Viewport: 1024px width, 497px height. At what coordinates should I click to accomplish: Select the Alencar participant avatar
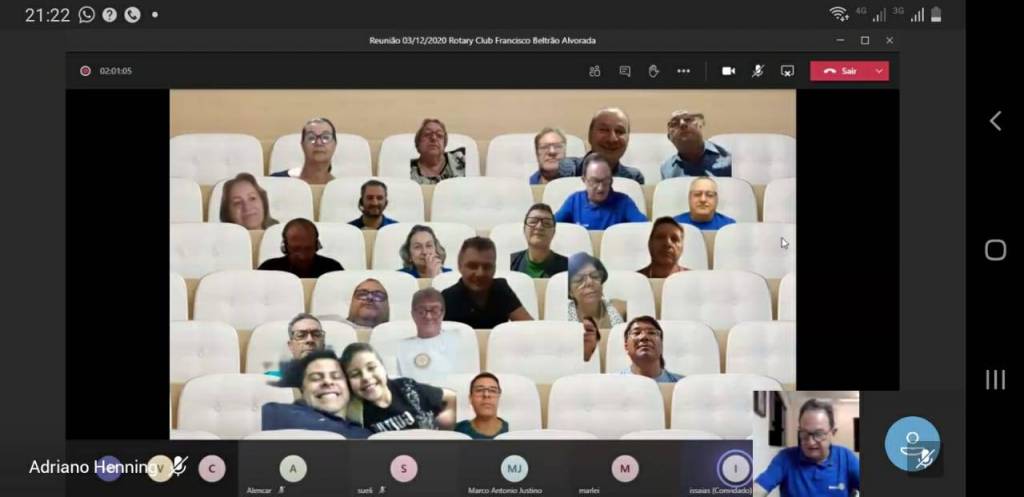pyautogui.click(x=292, y=468)
